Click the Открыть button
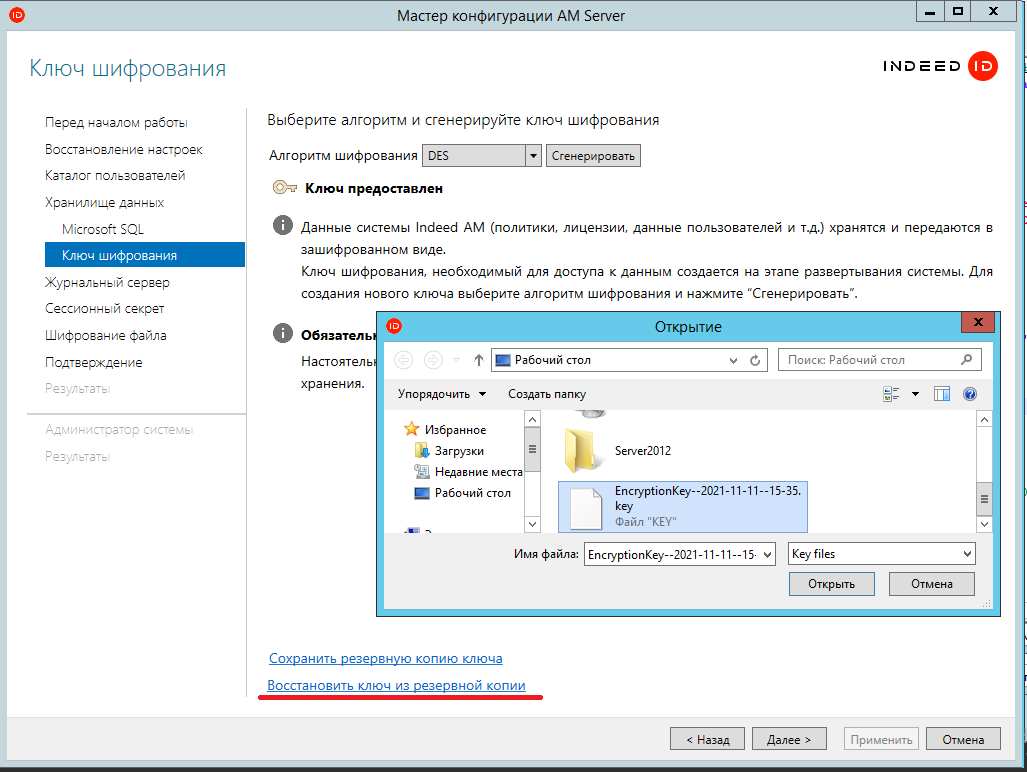The height and width of the screenshot is (772, 1027). (x=831, y=584)
